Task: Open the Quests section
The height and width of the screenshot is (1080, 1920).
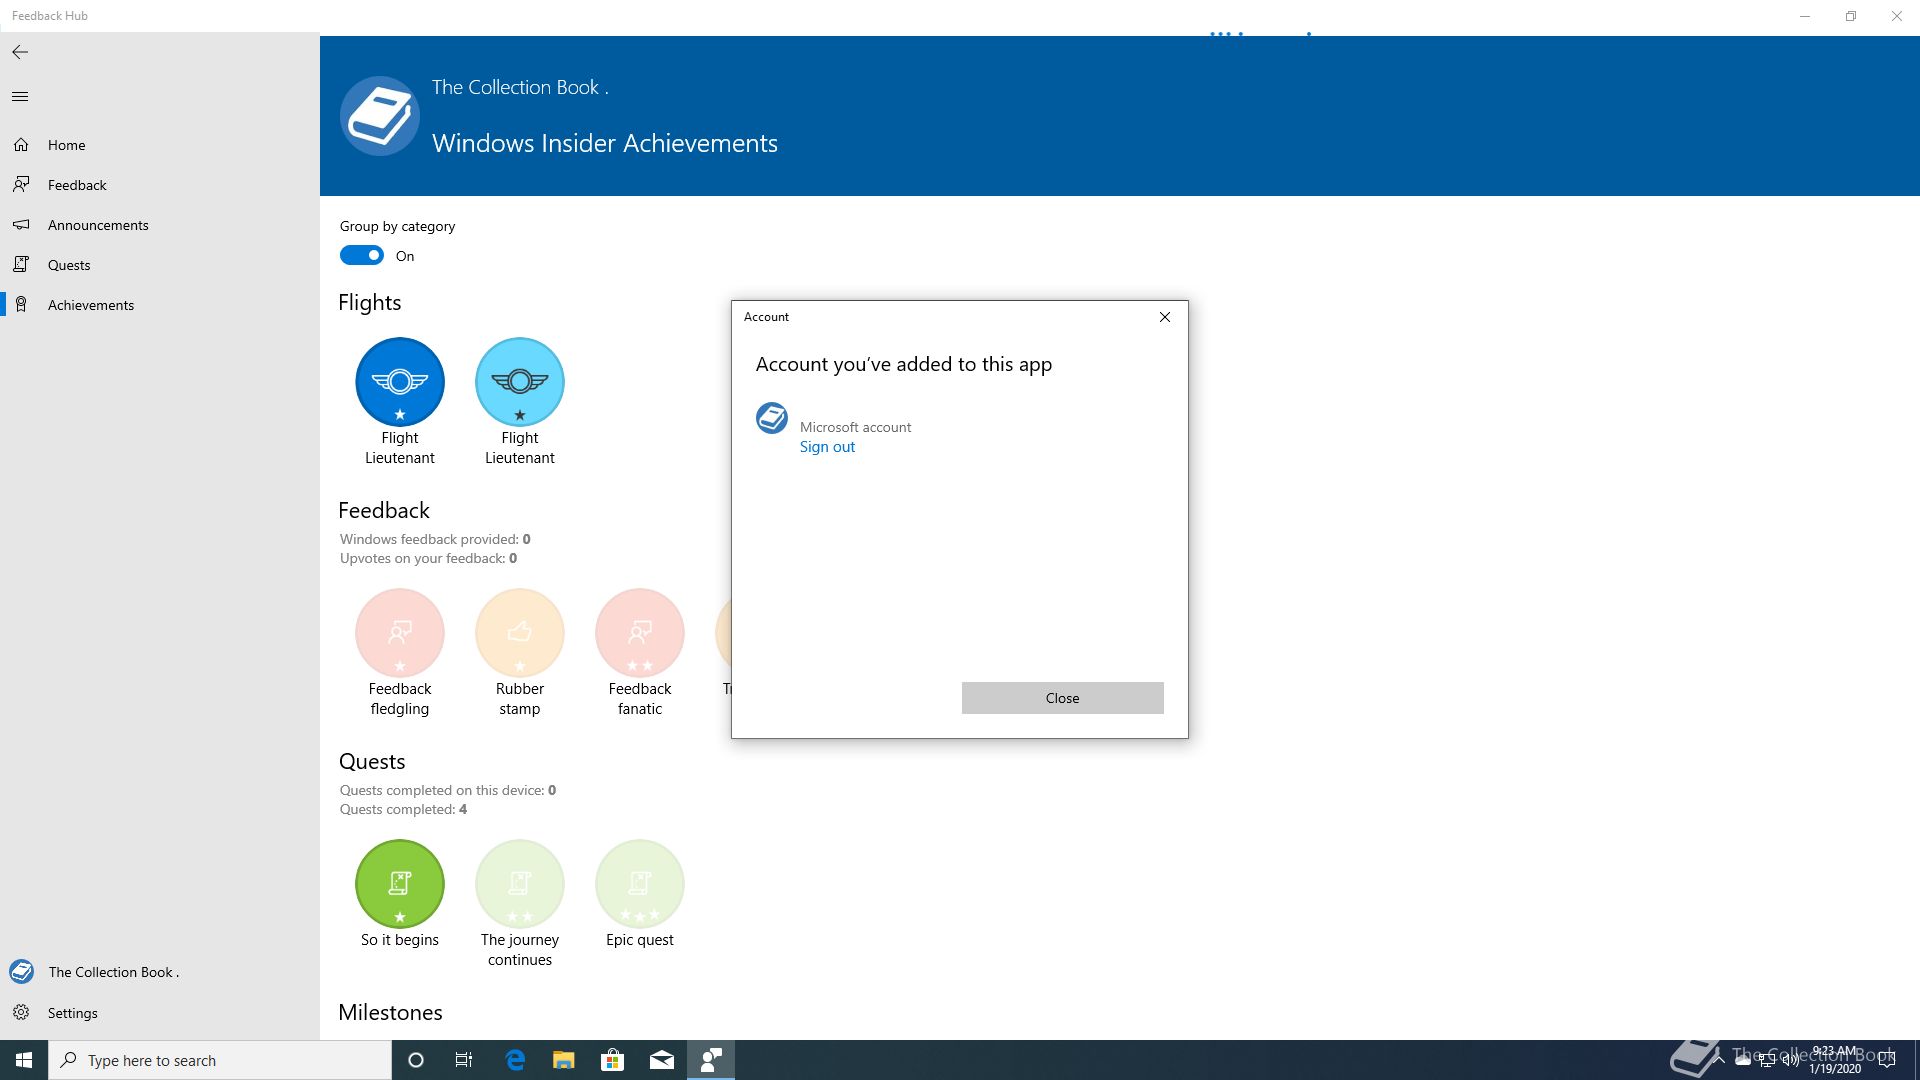Action: click(x=68, y=265)
